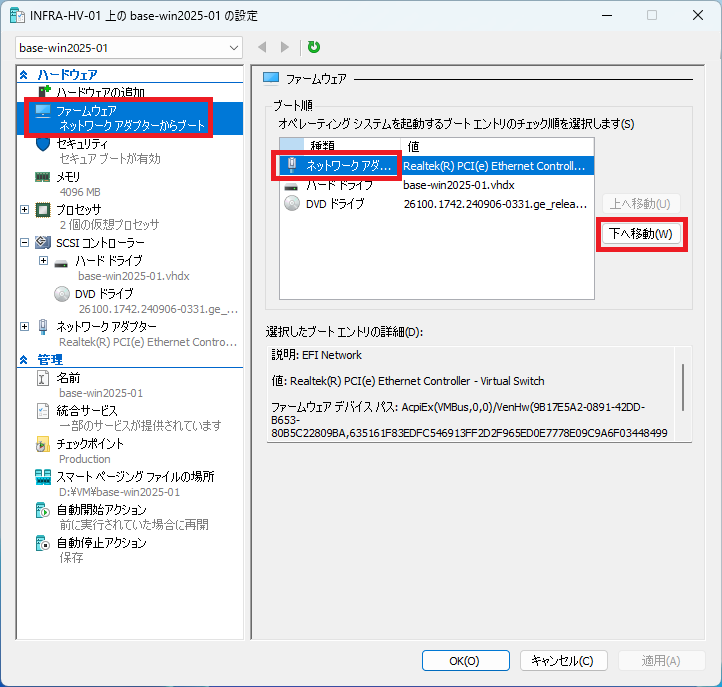
Task: Close the settings window
Action: point(698,15)
